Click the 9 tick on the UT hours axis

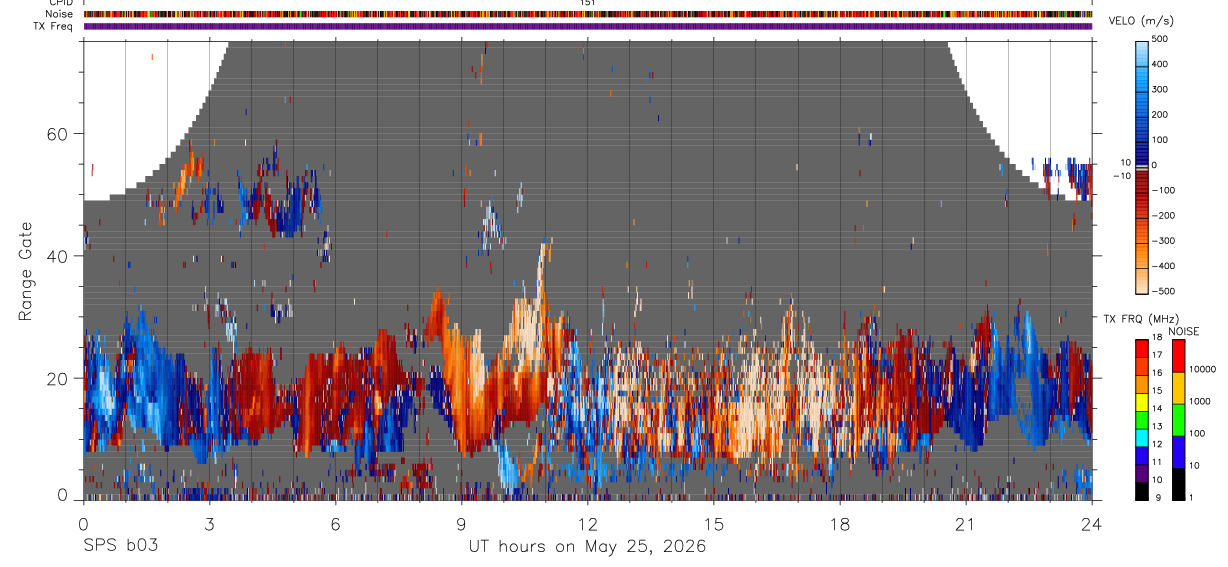[461, 524]
